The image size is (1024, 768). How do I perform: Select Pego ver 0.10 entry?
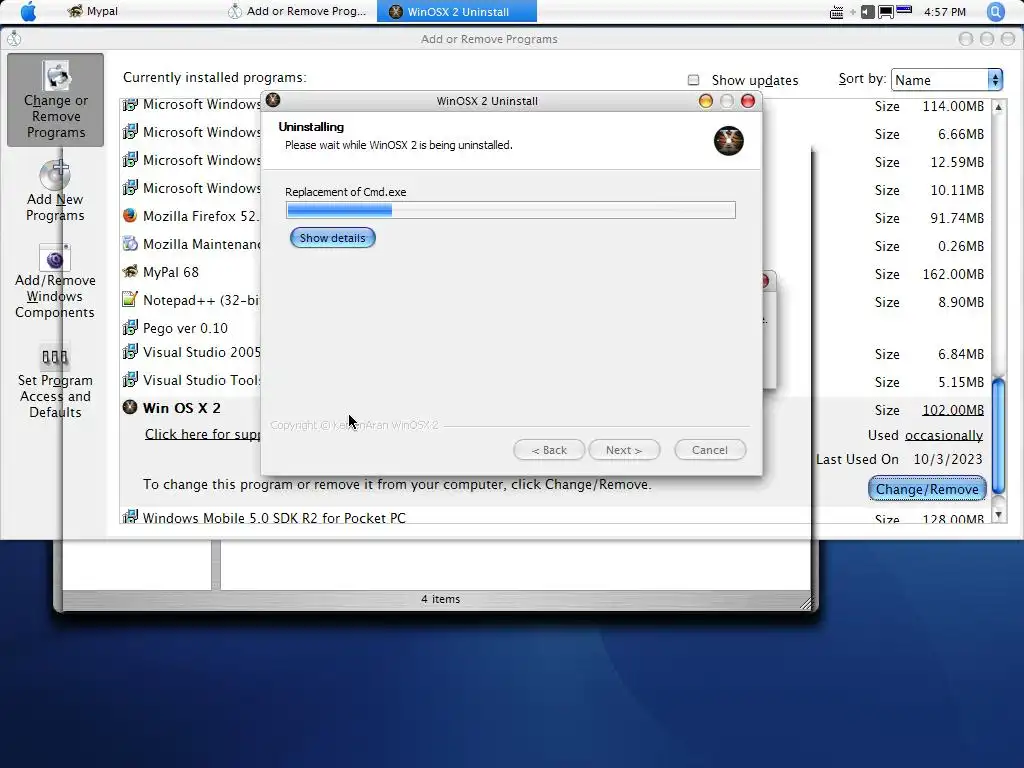click(185, 328)
